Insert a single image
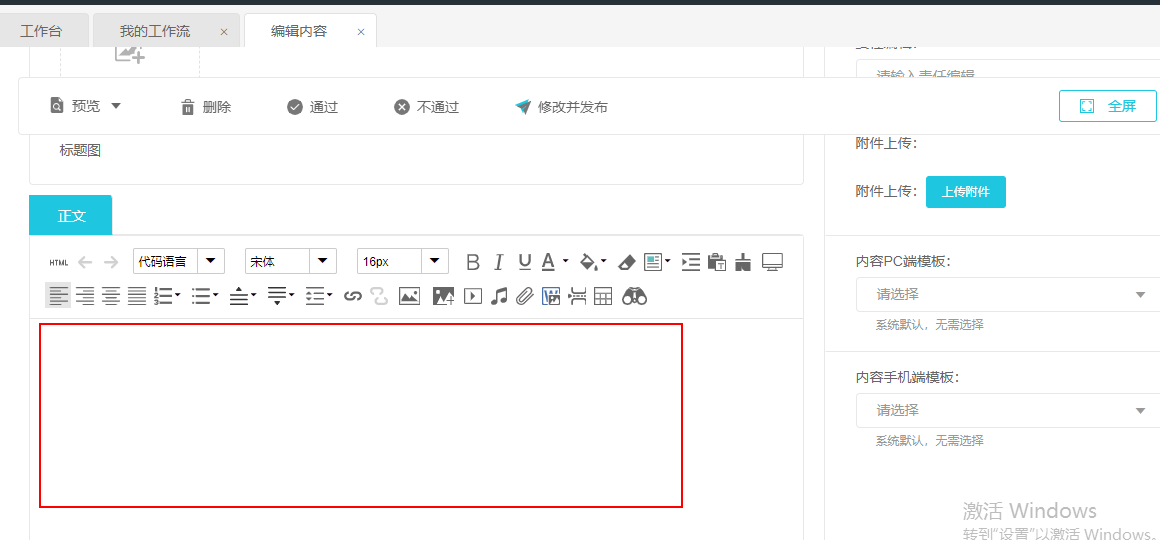This screenshot has height=540, width=1160. [x=409, y=297]
